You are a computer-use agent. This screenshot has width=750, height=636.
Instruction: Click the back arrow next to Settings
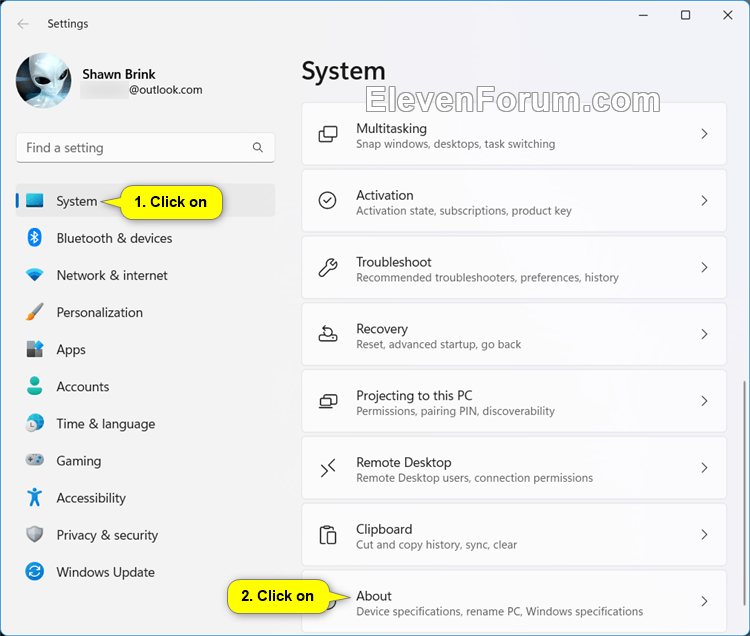coord(23,24)
